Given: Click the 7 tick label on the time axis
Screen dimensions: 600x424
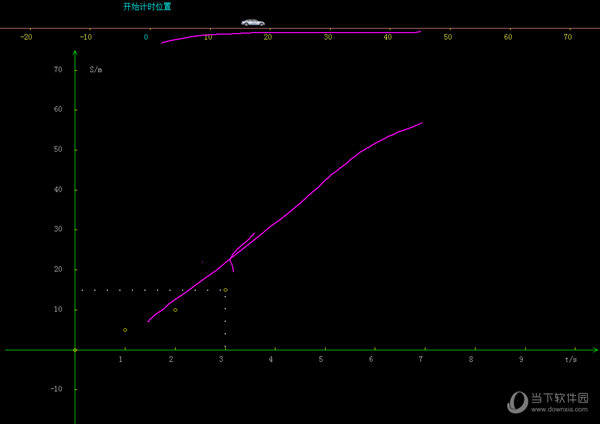Looking at the screenshot, I should tap(421, 359).
